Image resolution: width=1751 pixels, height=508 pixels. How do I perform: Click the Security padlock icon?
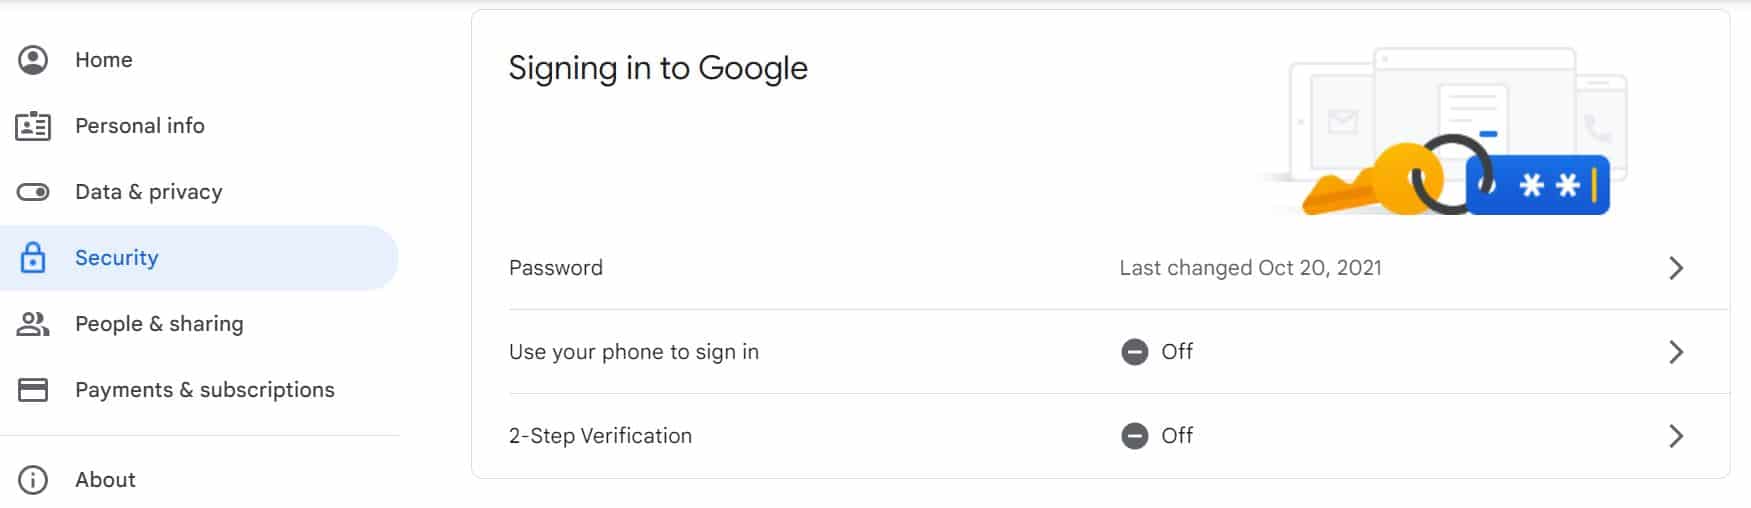coord(33,258)
